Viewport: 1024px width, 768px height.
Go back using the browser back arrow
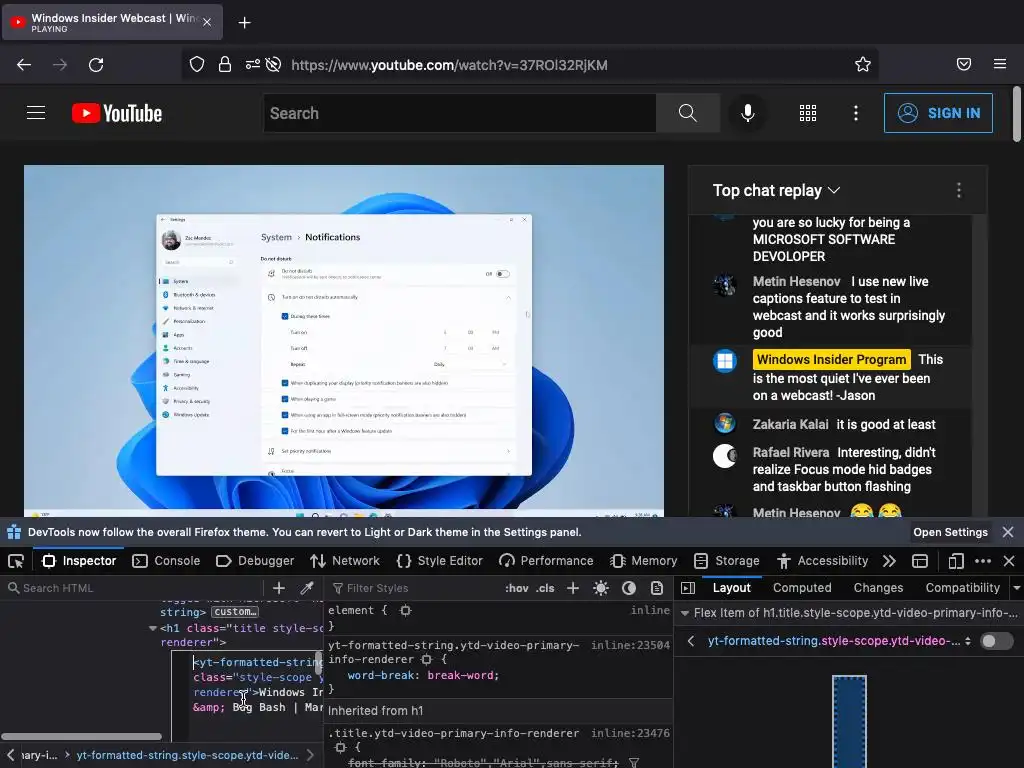tap(24, 65)
